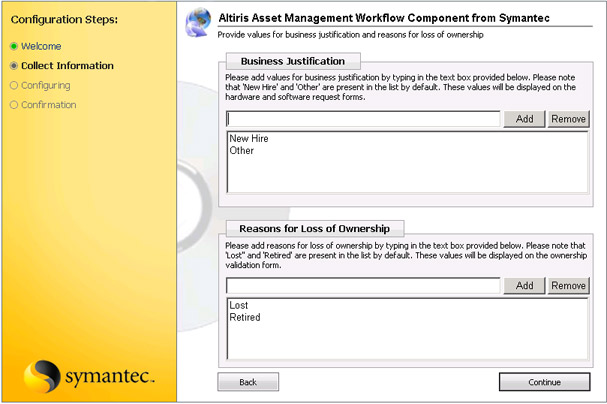607x404 pixels.
Task: Click the Welcome step label
Action: point(41,46)
